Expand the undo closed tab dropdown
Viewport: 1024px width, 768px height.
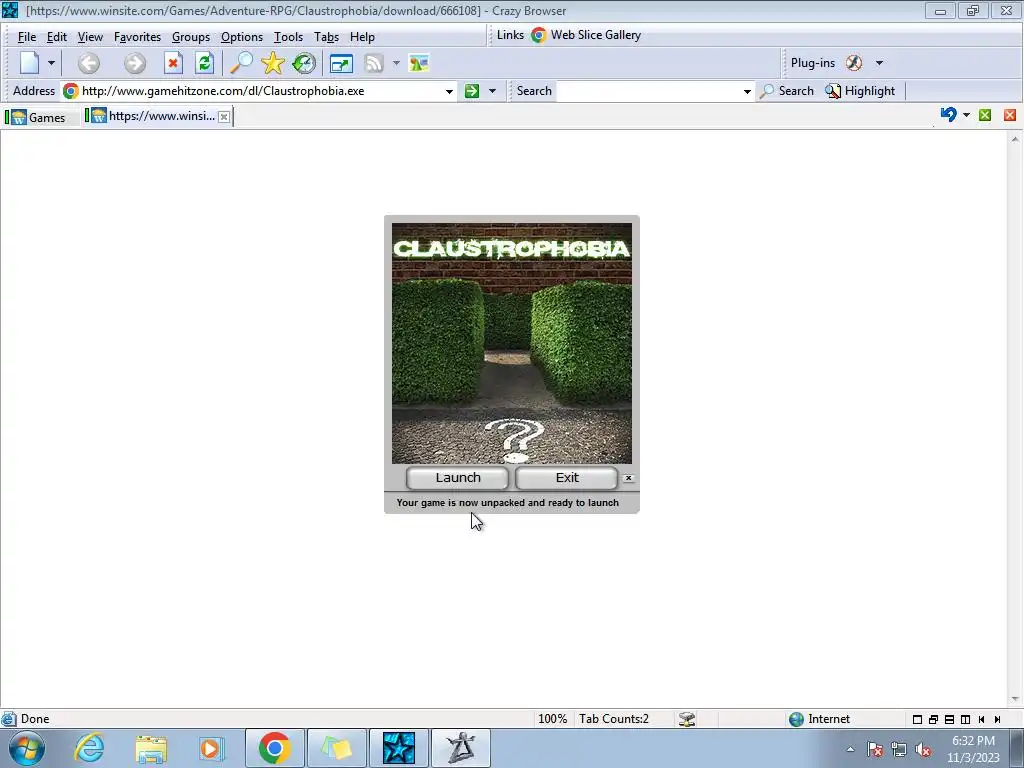click(x=967, y=116)
